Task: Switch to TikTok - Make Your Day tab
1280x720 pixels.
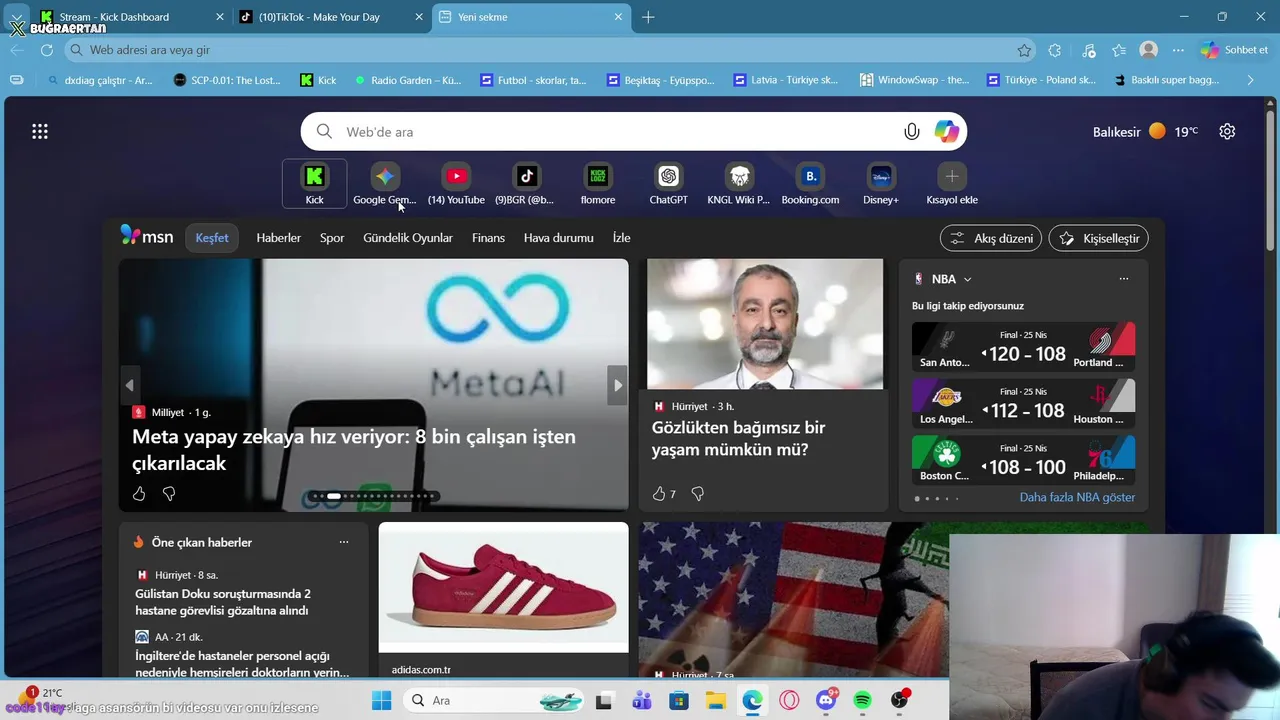Action: pos(330,17)
